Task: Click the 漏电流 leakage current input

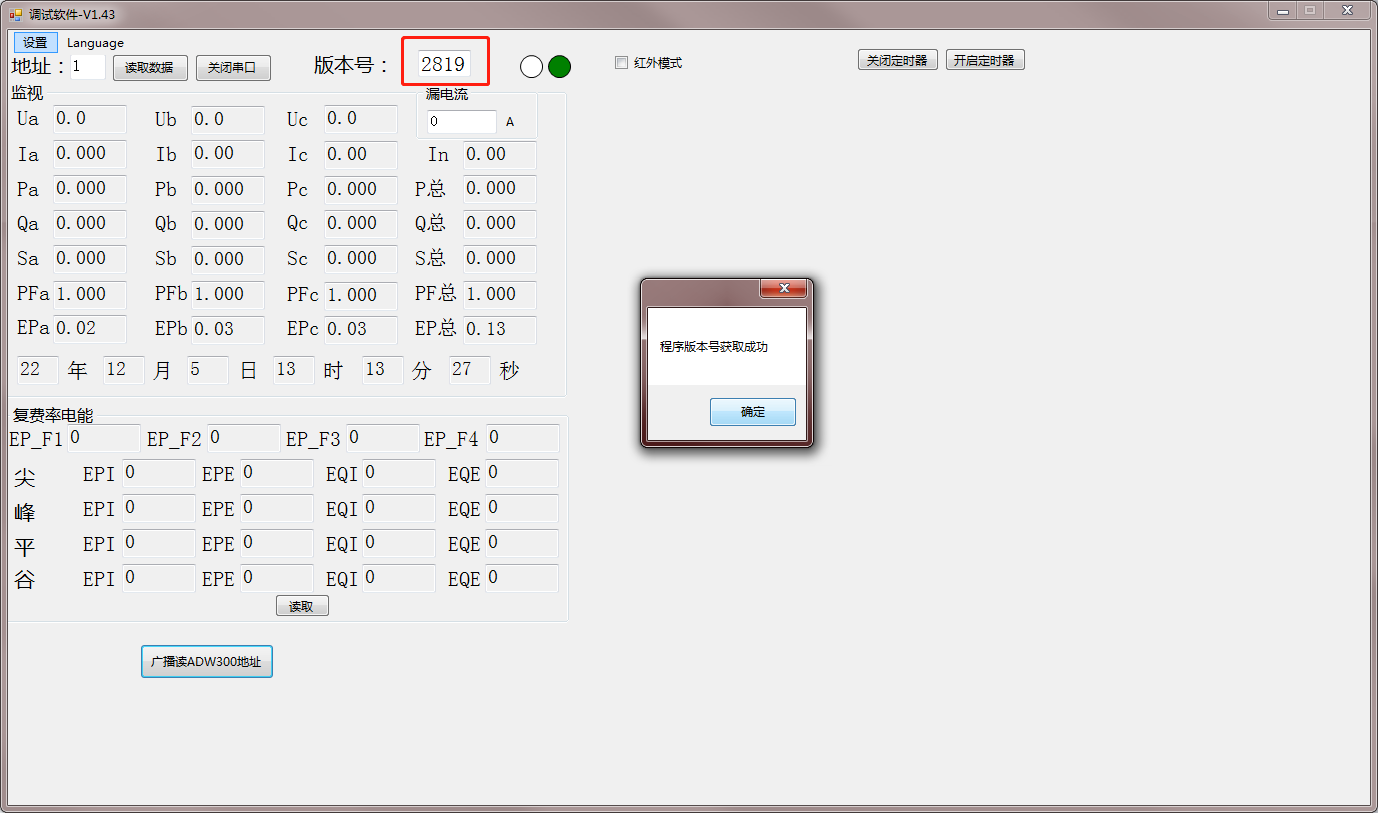Action: click(x=461, y=122)
